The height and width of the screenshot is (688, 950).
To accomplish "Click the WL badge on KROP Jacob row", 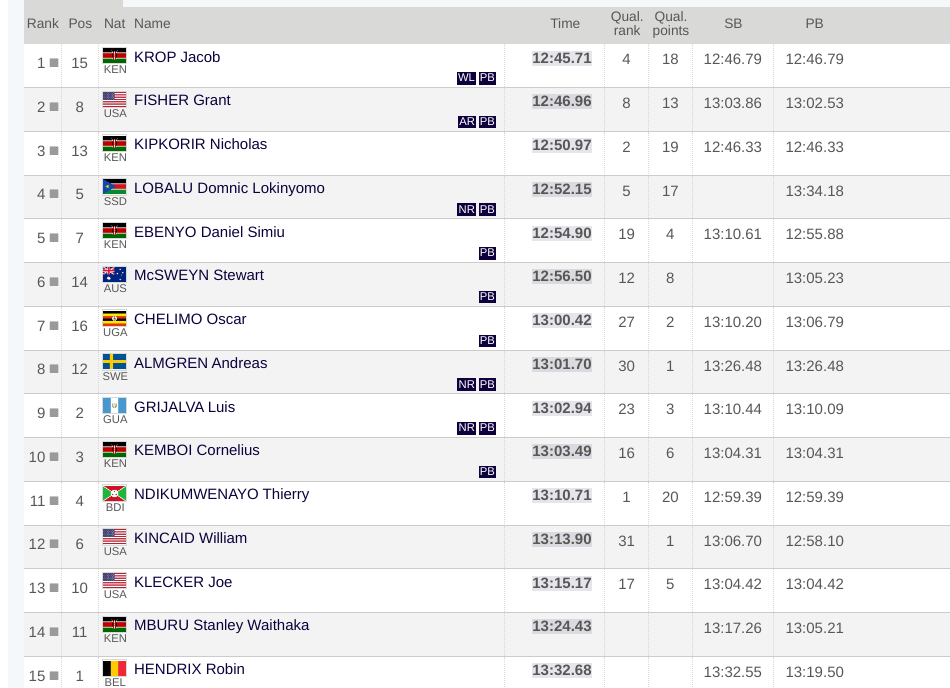I will (466, 78).
